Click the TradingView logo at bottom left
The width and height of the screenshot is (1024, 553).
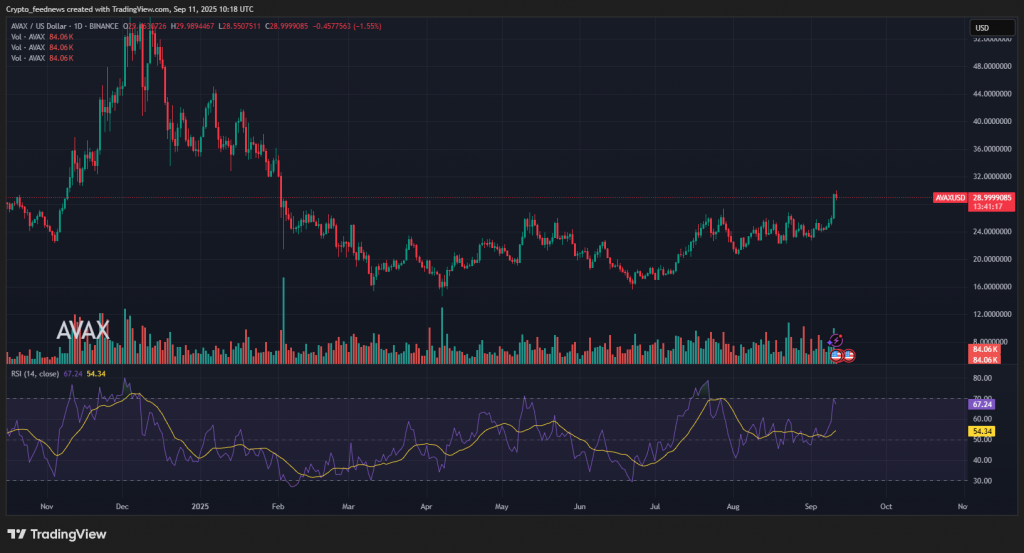(57, 534)
